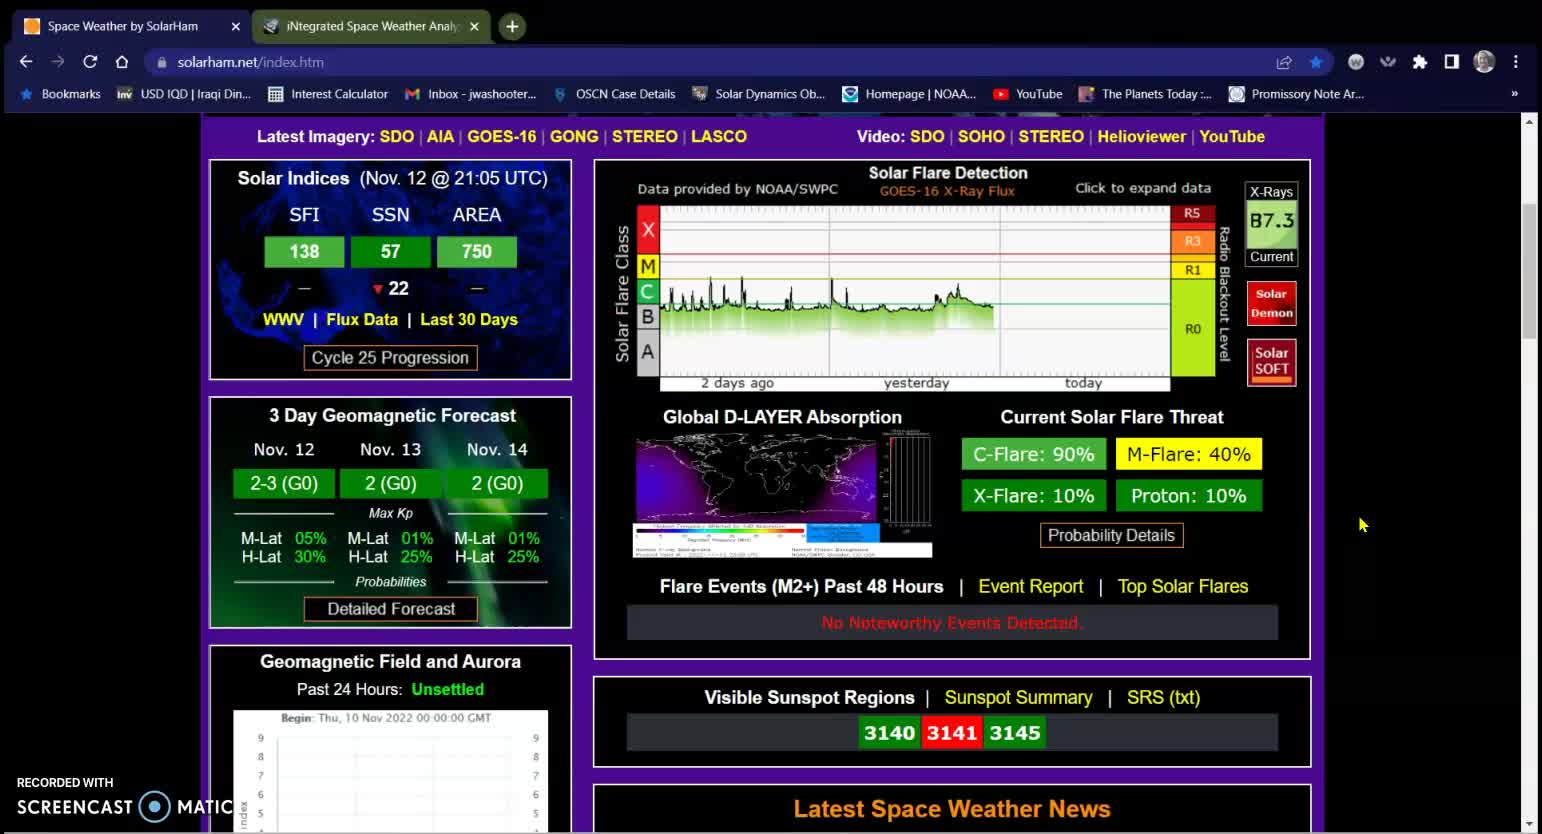This screenshot has width=1542, height=834.
Task: Open GOES-16 imagery link
Action: coord(502,137)
